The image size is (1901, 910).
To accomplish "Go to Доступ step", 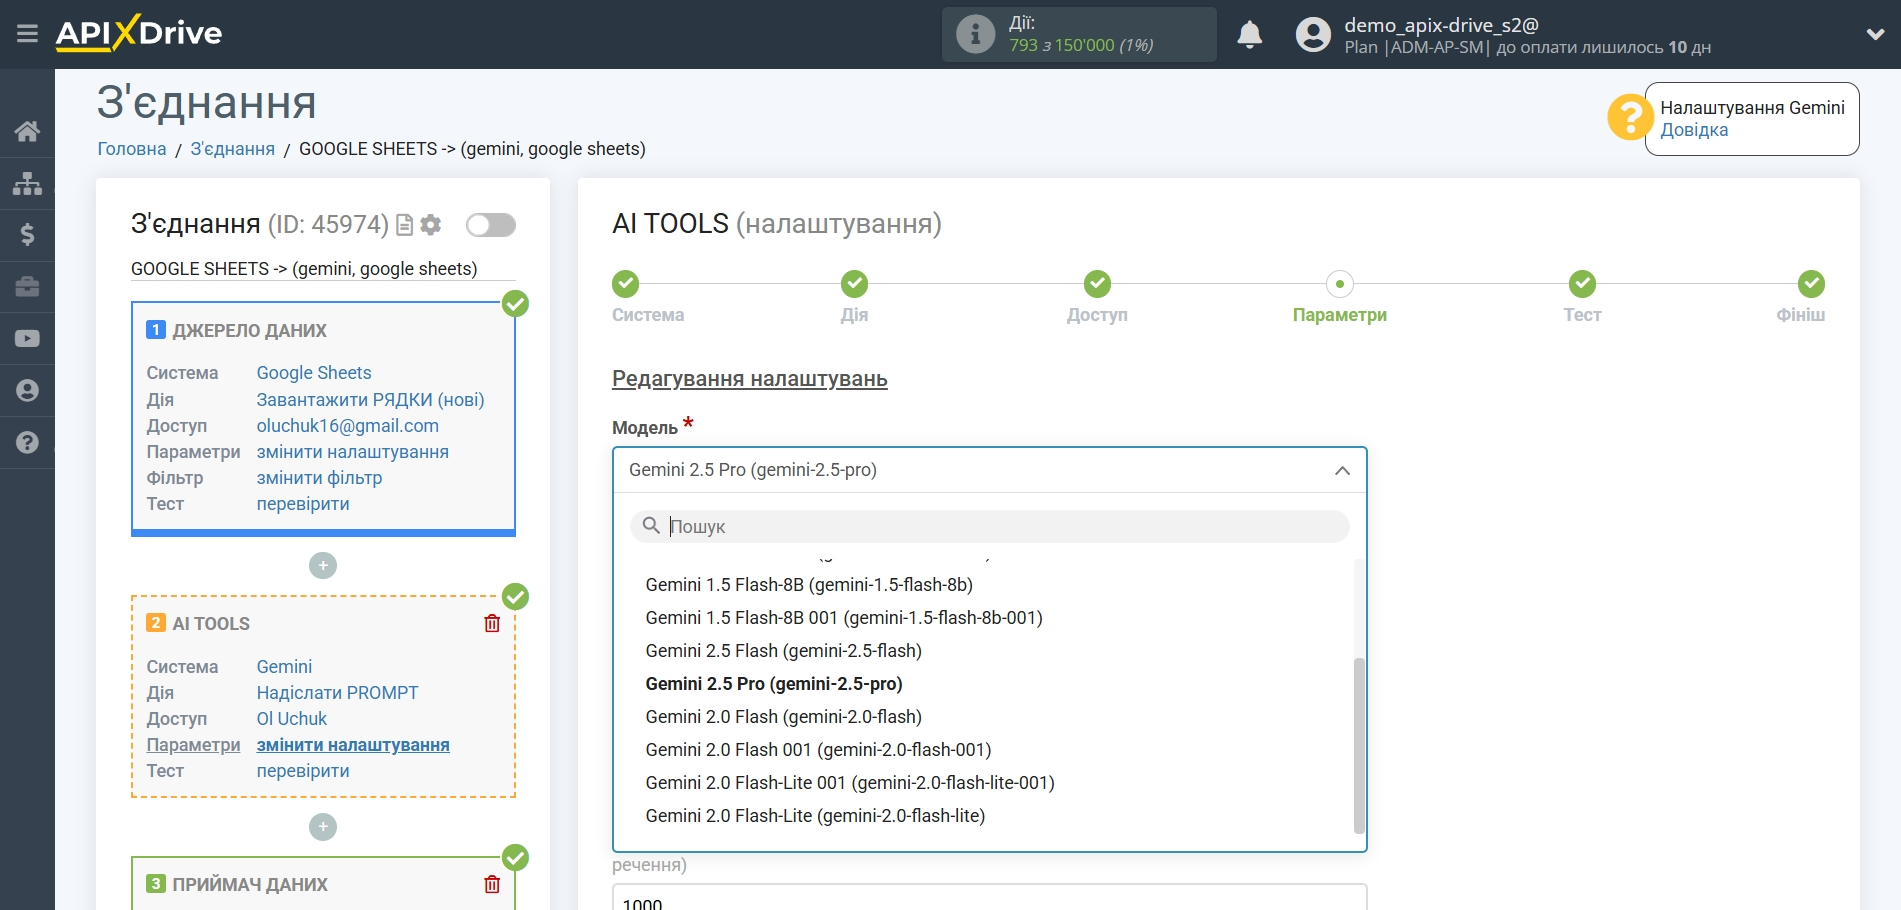I will tap(1097, 284).
